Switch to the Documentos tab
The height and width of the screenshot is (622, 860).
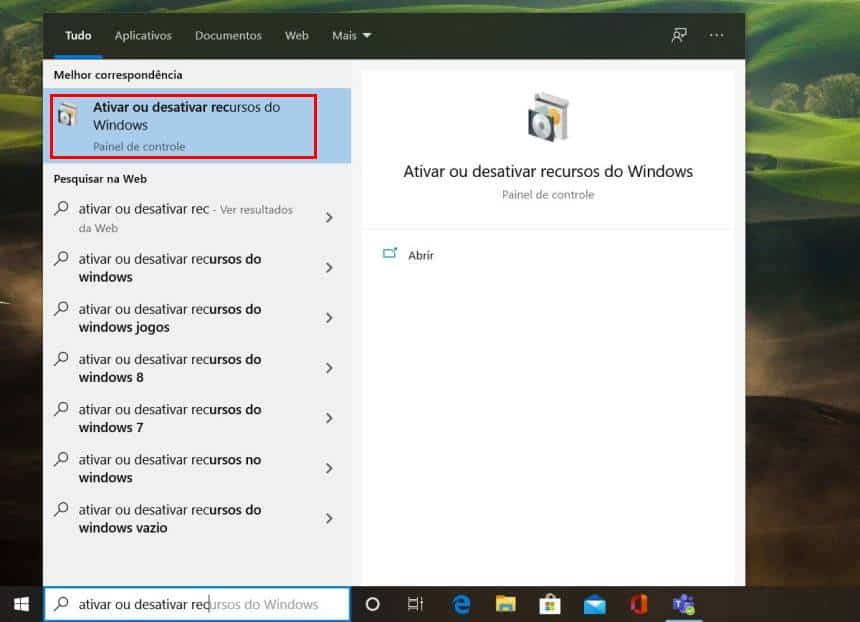tap(228, 36)
